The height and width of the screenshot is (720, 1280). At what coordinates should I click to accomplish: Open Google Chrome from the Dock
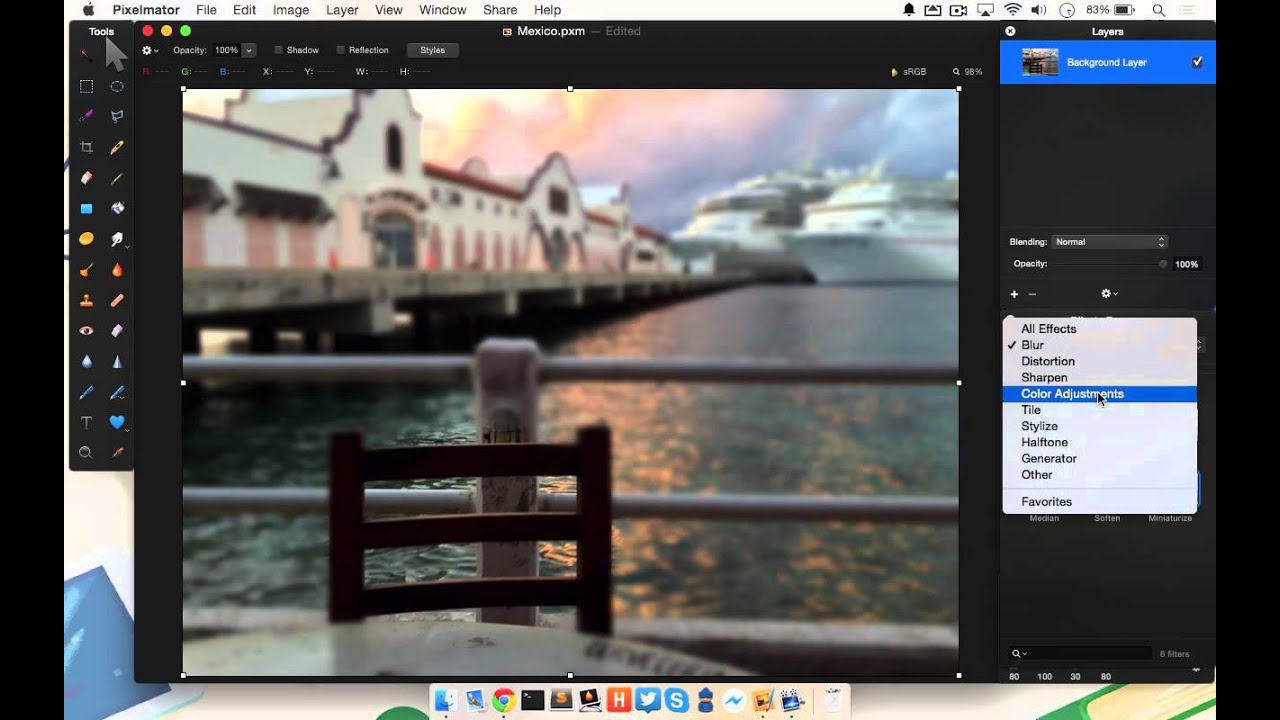(503, 701)
